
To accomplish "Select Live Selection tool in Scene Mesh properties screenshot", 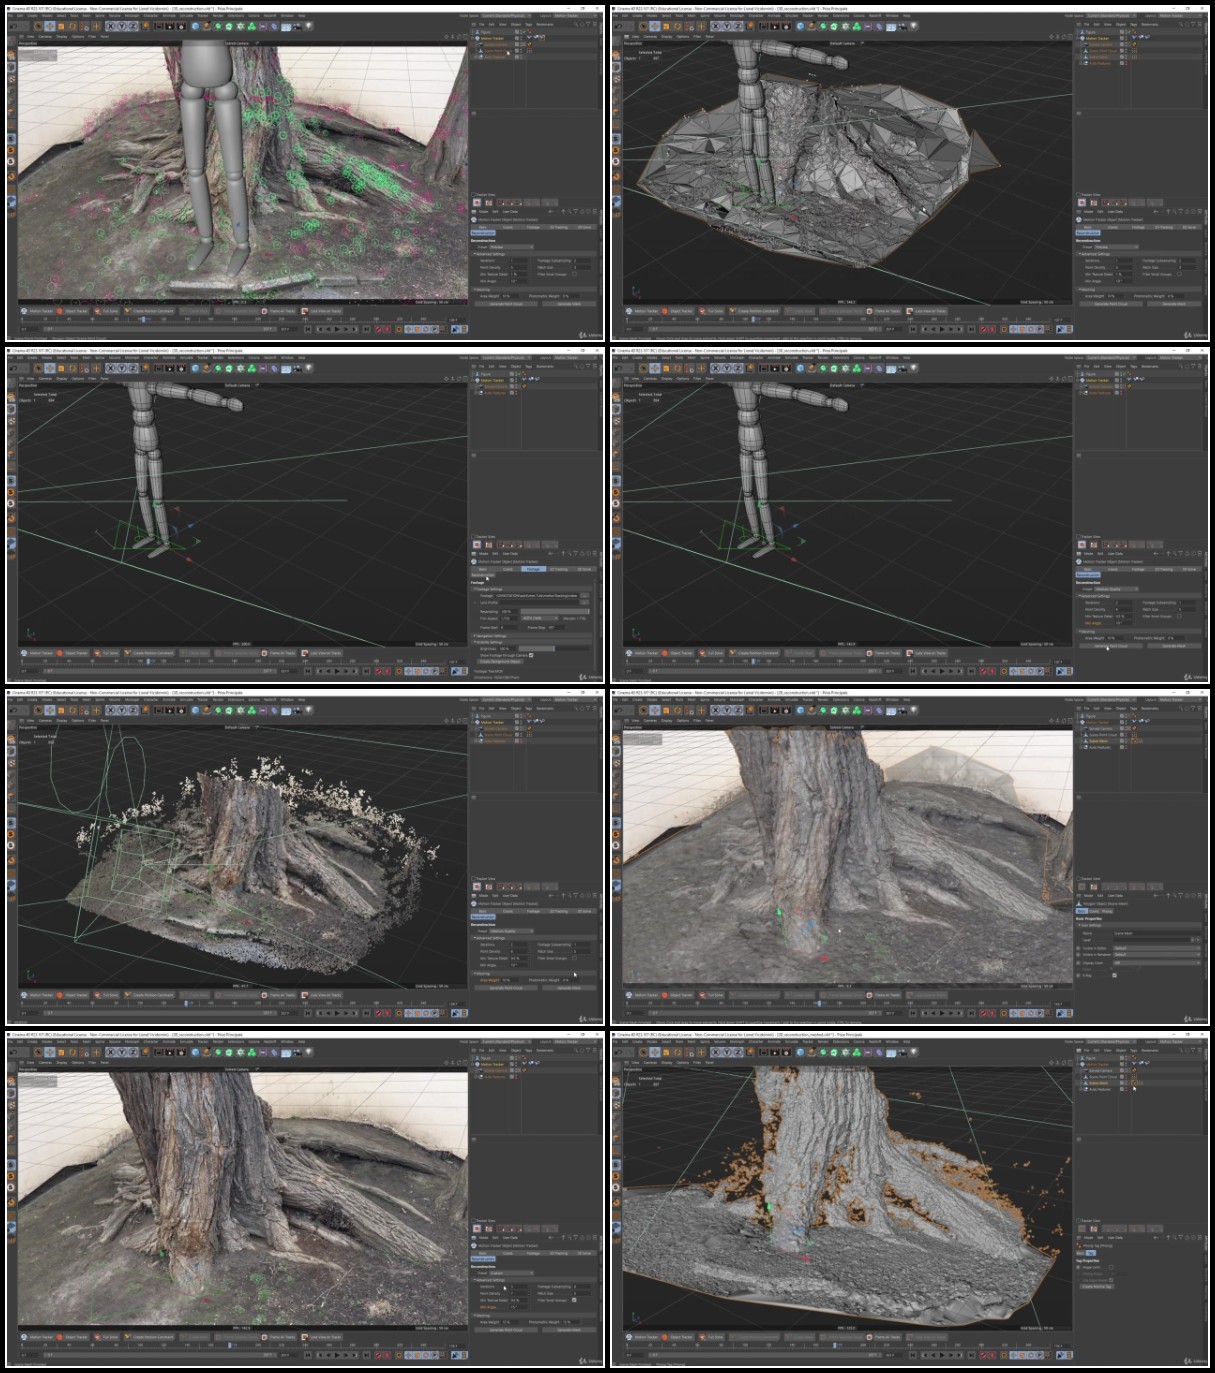I will [642, 710].
